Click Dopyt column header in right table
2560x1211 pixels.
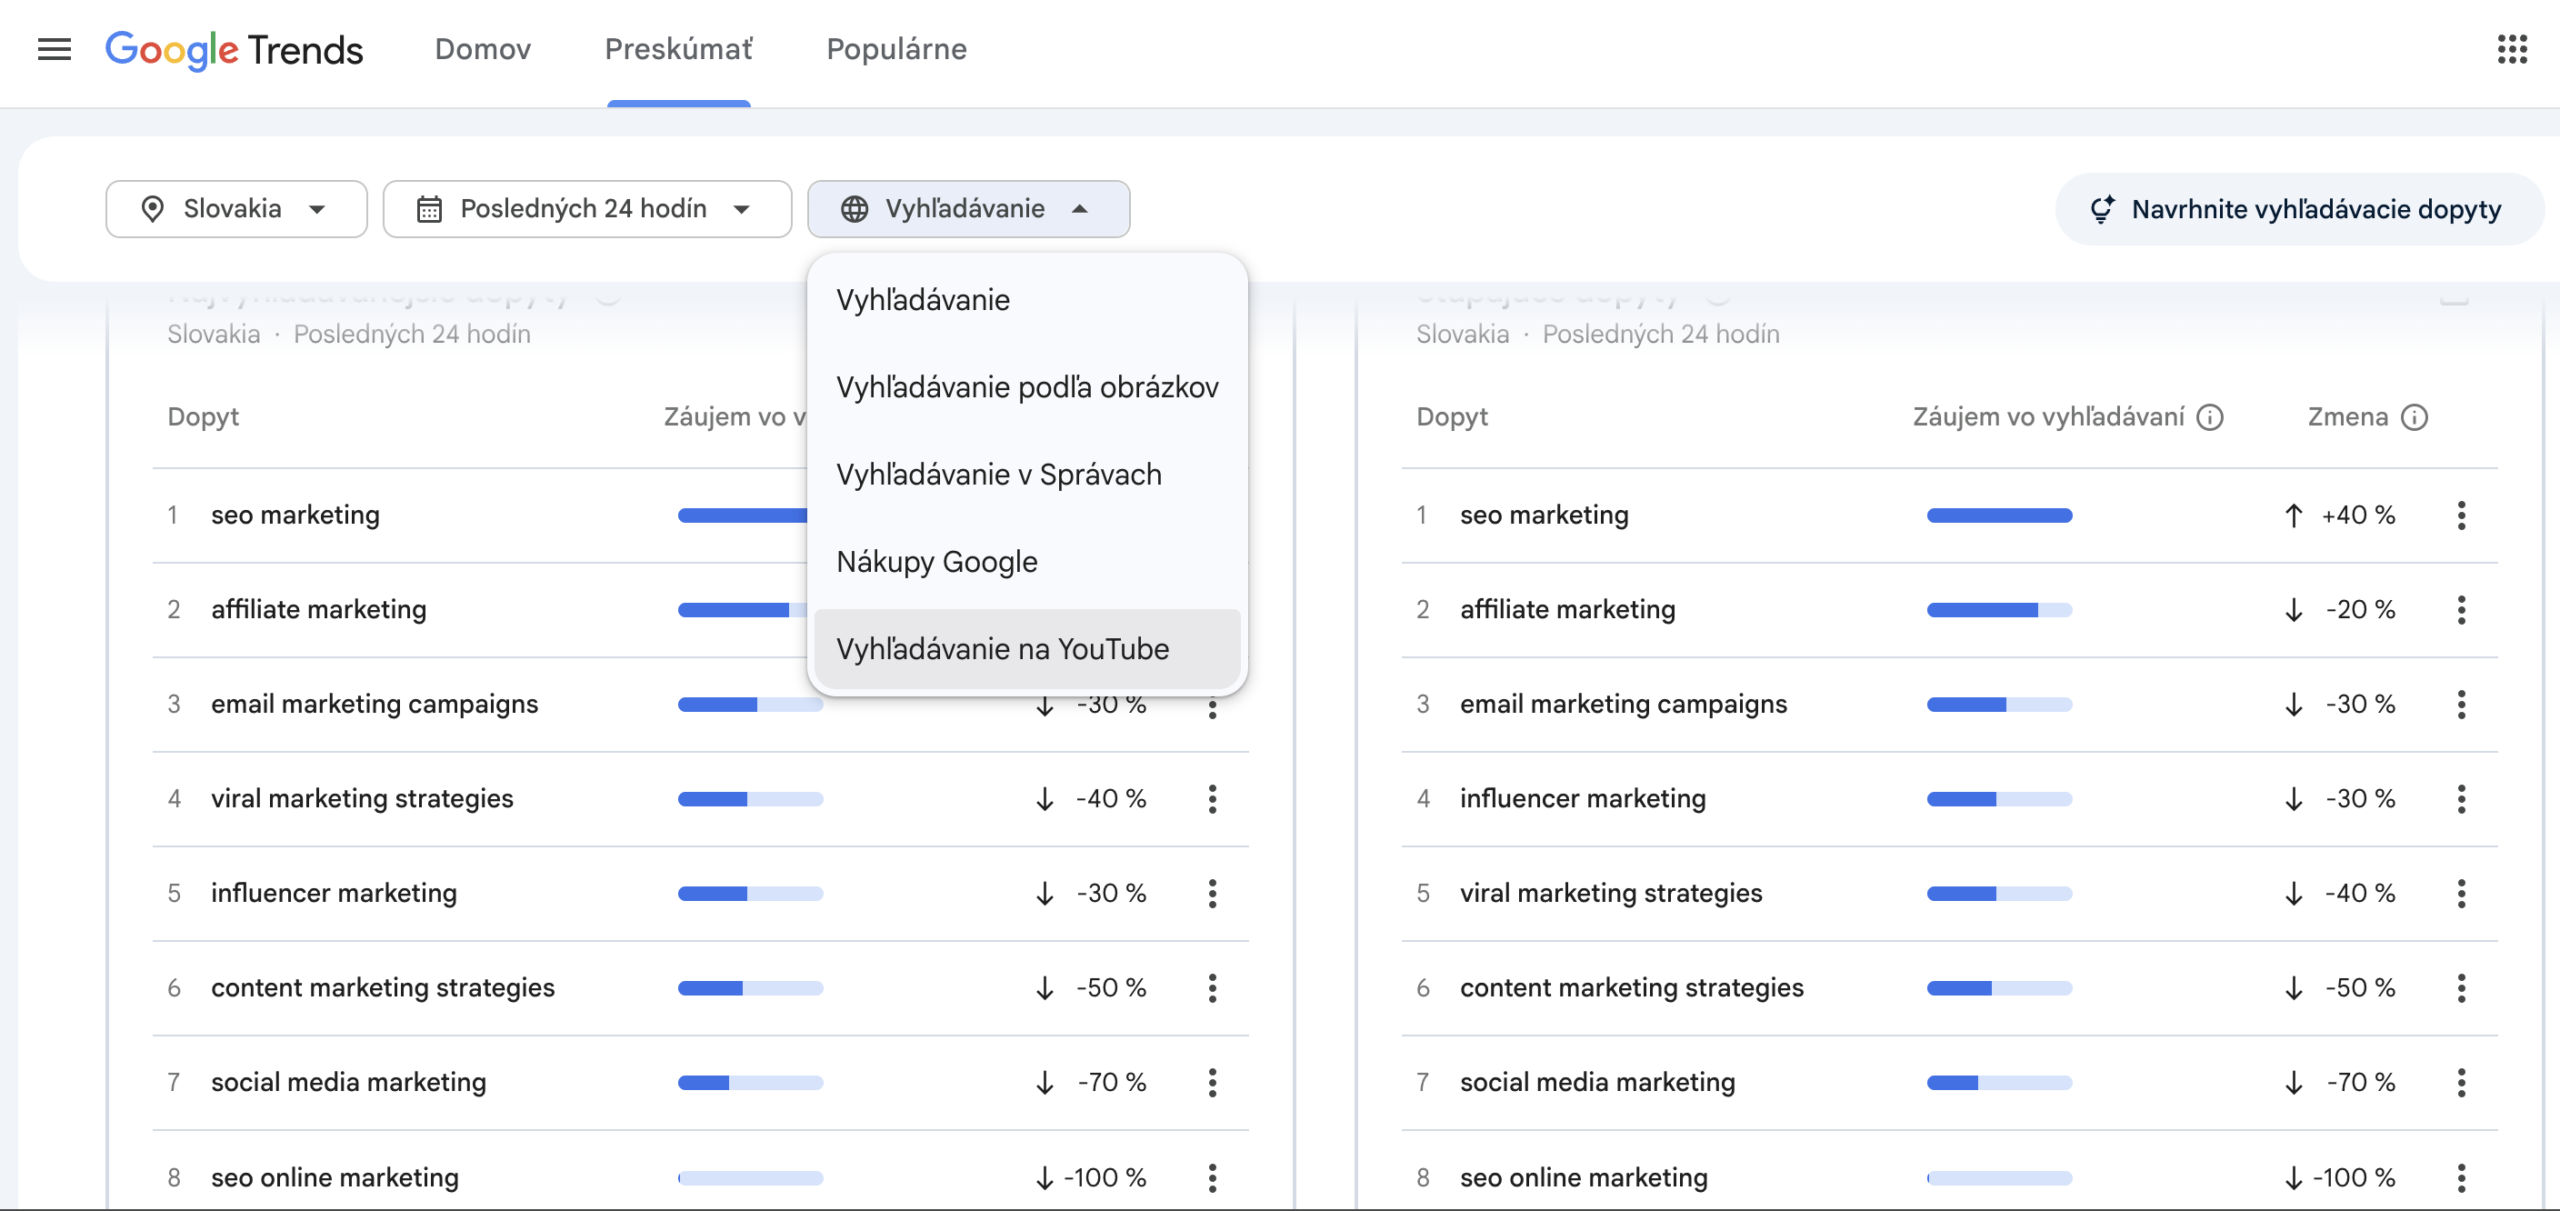[x=1452, y=417]
